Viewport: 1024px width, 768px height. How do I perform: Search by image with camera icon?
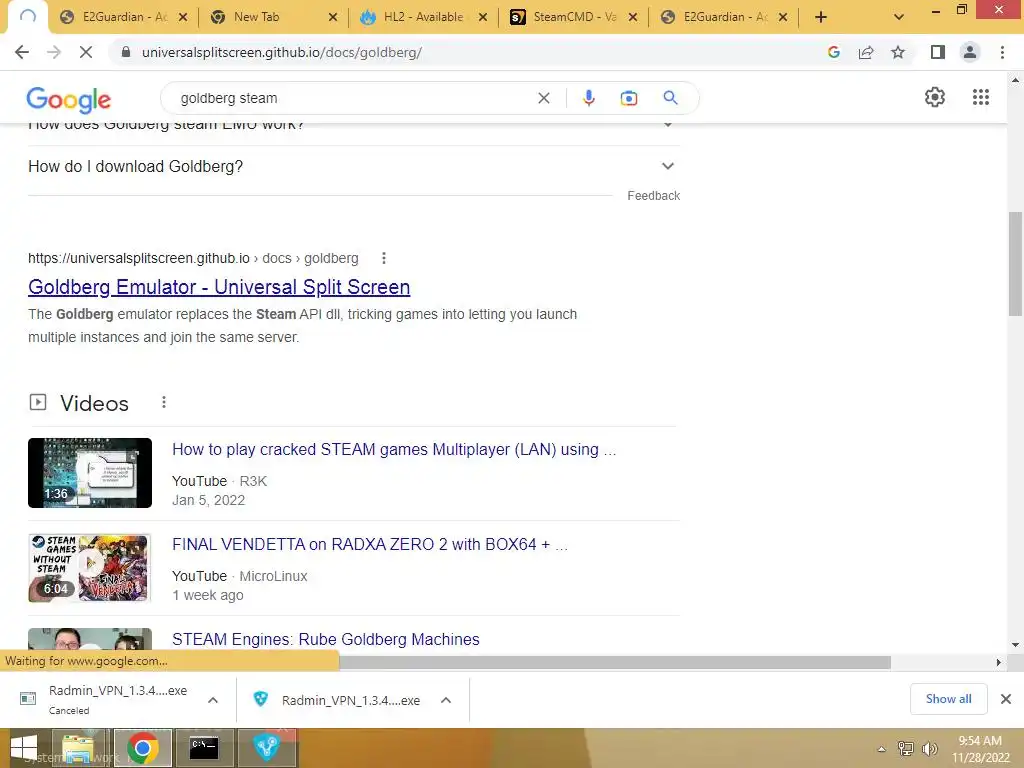tap(628, 98)
